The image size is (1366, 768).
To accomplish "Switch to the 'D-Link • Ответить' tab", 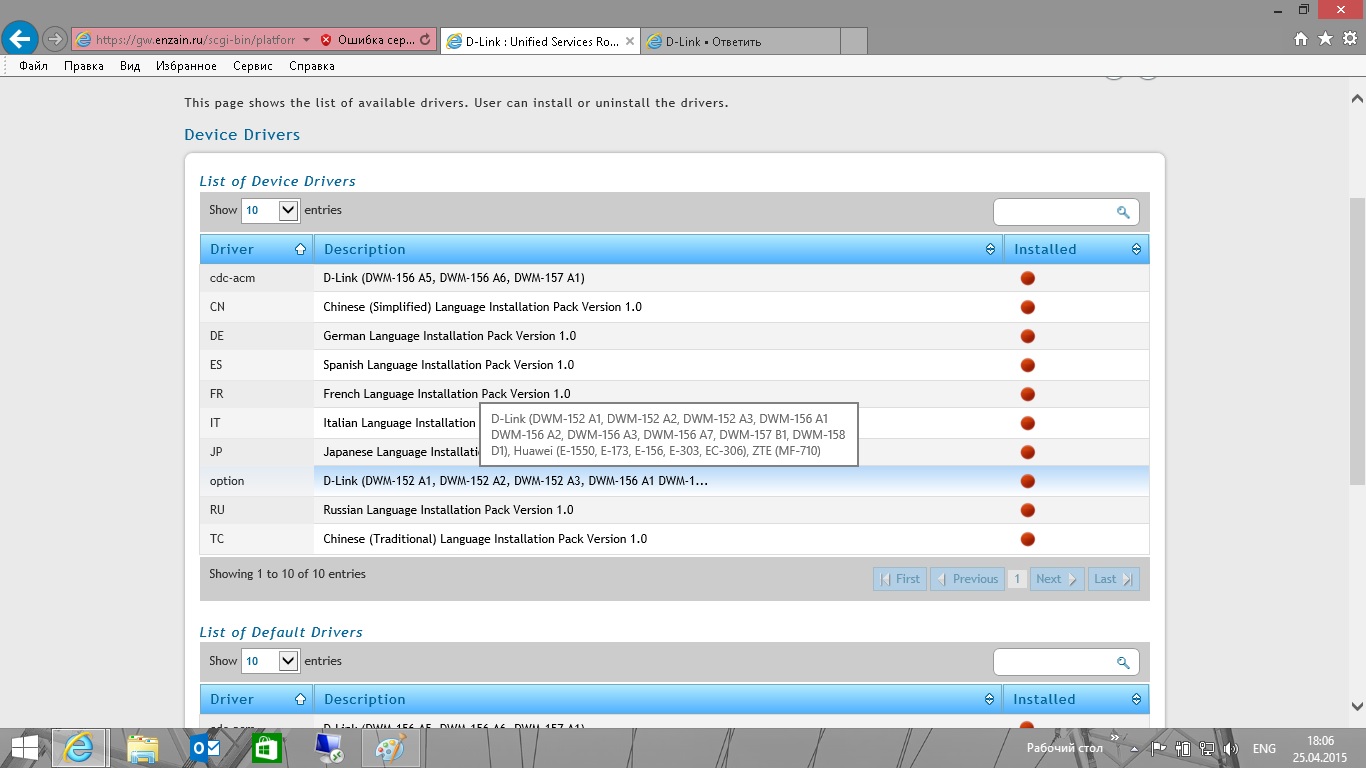I will (x=740, y=41).
